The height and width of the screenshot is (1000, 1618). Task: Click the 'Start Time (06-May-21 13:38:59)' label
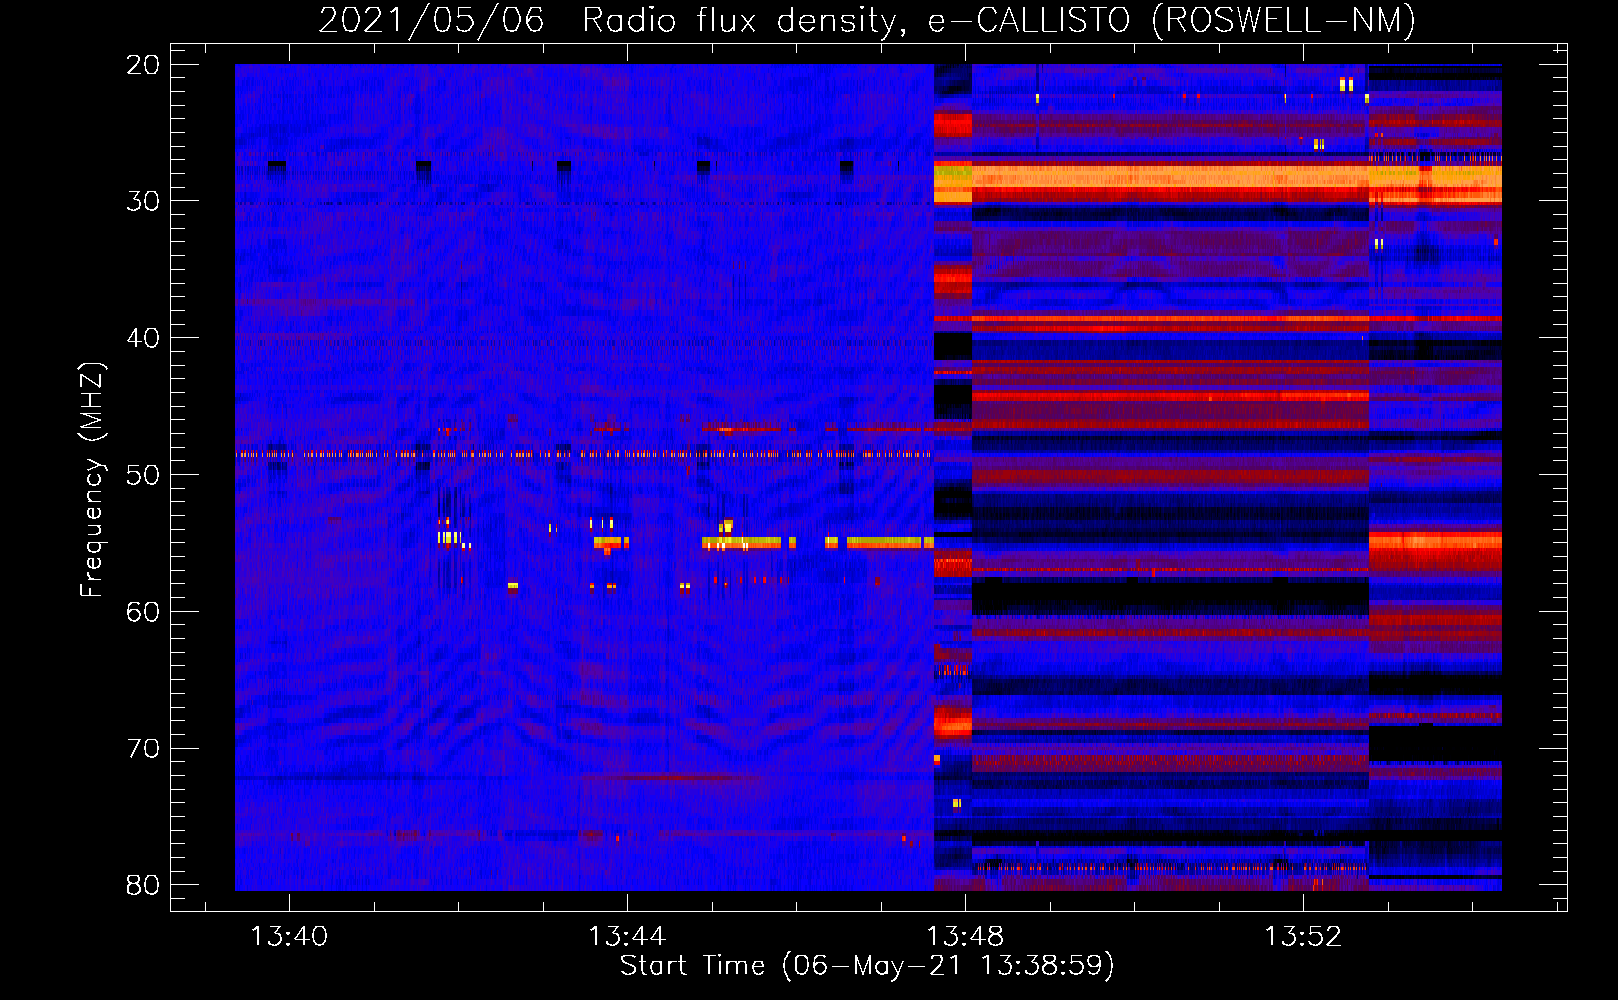867,966
